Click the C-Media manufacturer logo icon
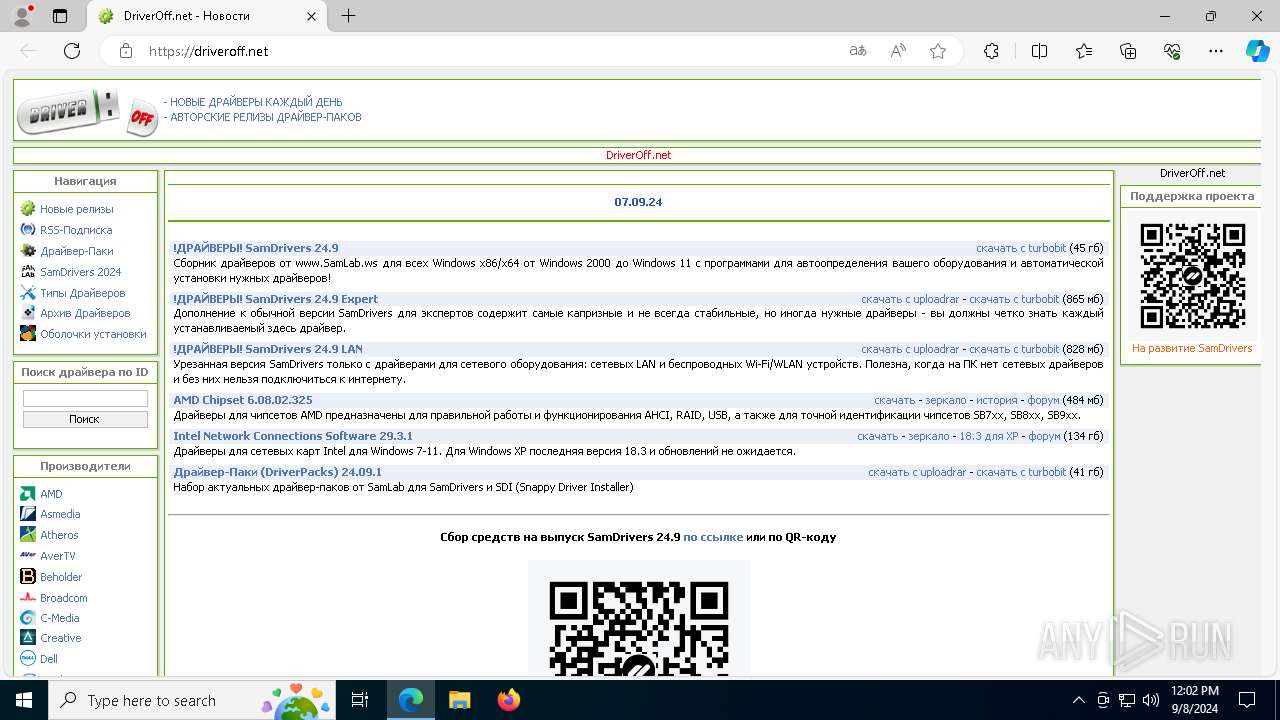The height and width of the screenshot is (720, 1280). (x=28, y=618)
